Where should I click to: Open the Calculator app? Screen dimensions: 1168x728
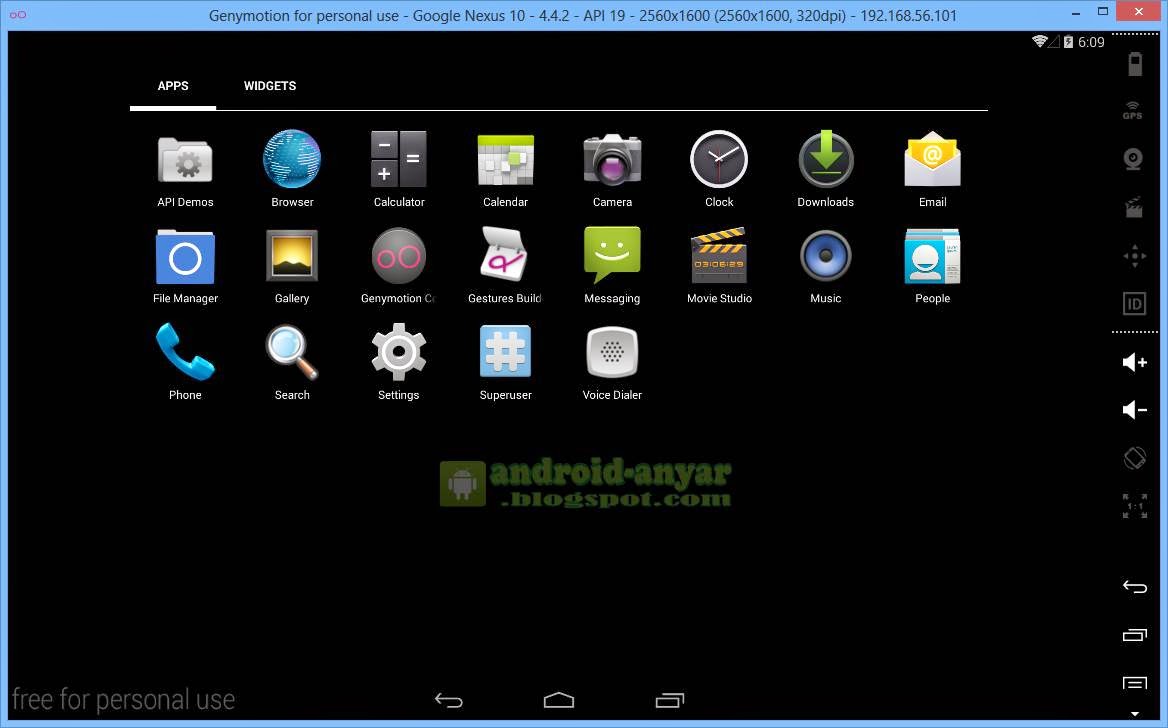(399, 168)
